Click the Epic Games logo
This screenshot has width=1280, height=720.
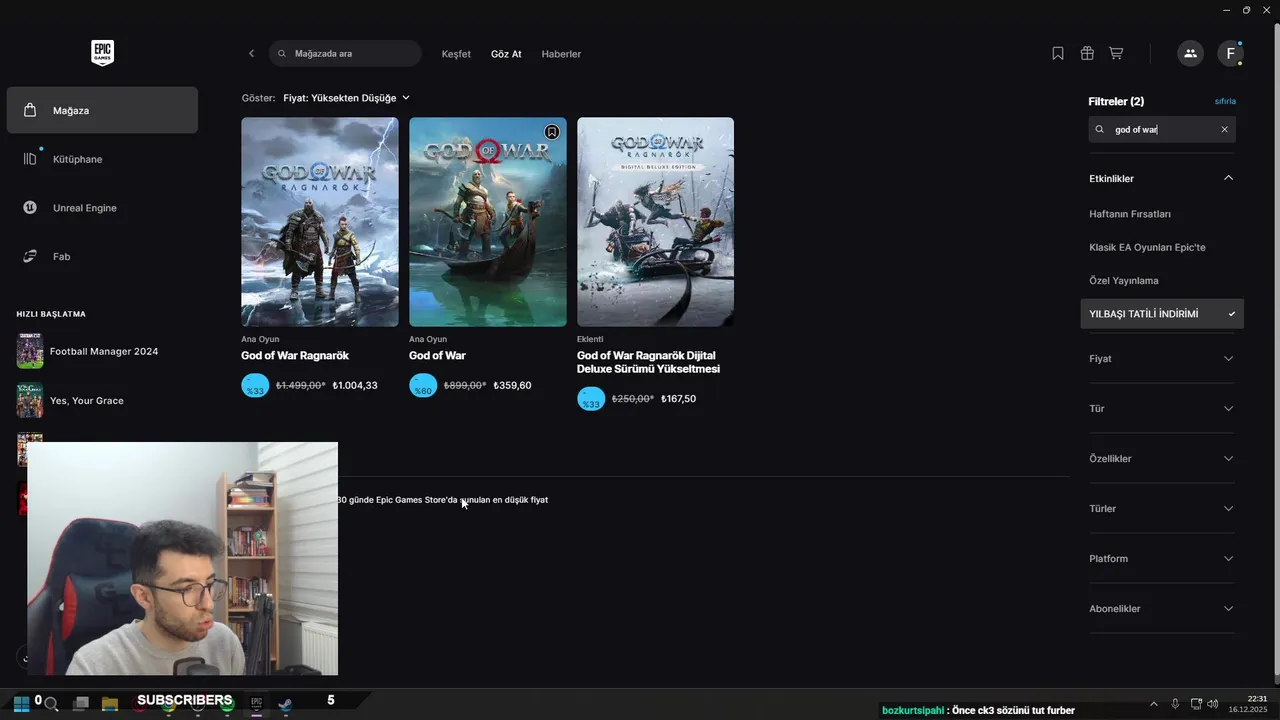[102, 53]
